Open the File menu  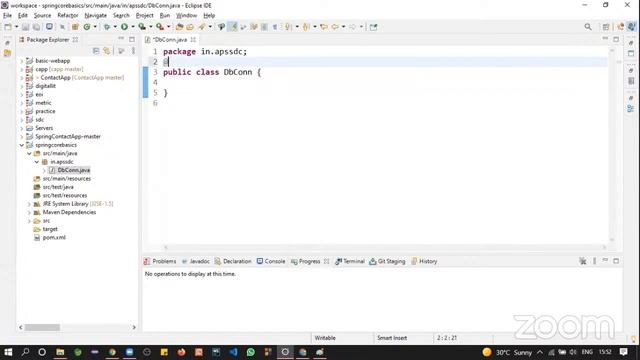[7, 16]
